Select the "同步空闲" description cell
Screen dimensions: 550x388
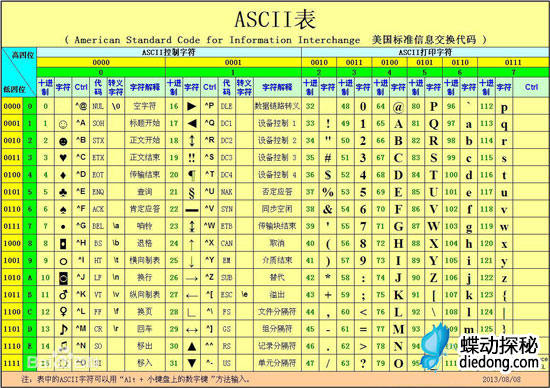(277, 209)
